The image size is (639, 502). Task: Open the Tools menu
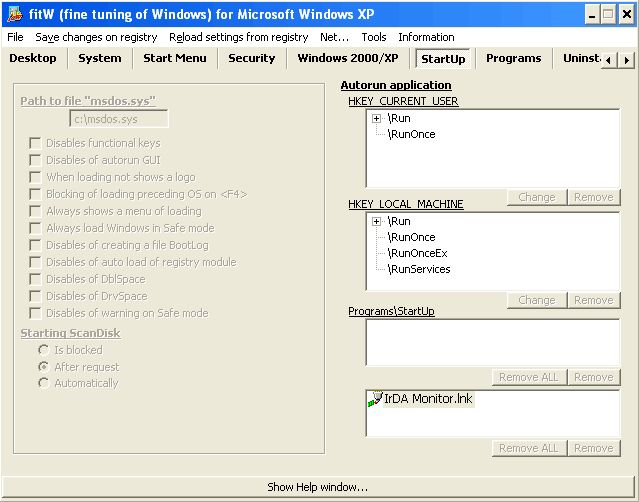[374, 37]
